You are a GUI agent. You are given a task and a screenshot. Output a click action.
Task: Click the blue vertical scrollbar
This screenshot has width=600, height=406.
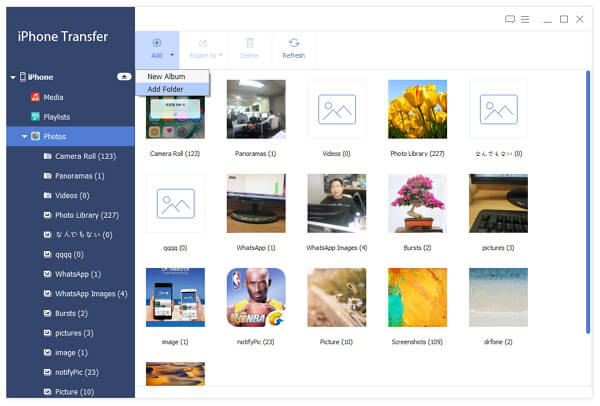point(588,202)
